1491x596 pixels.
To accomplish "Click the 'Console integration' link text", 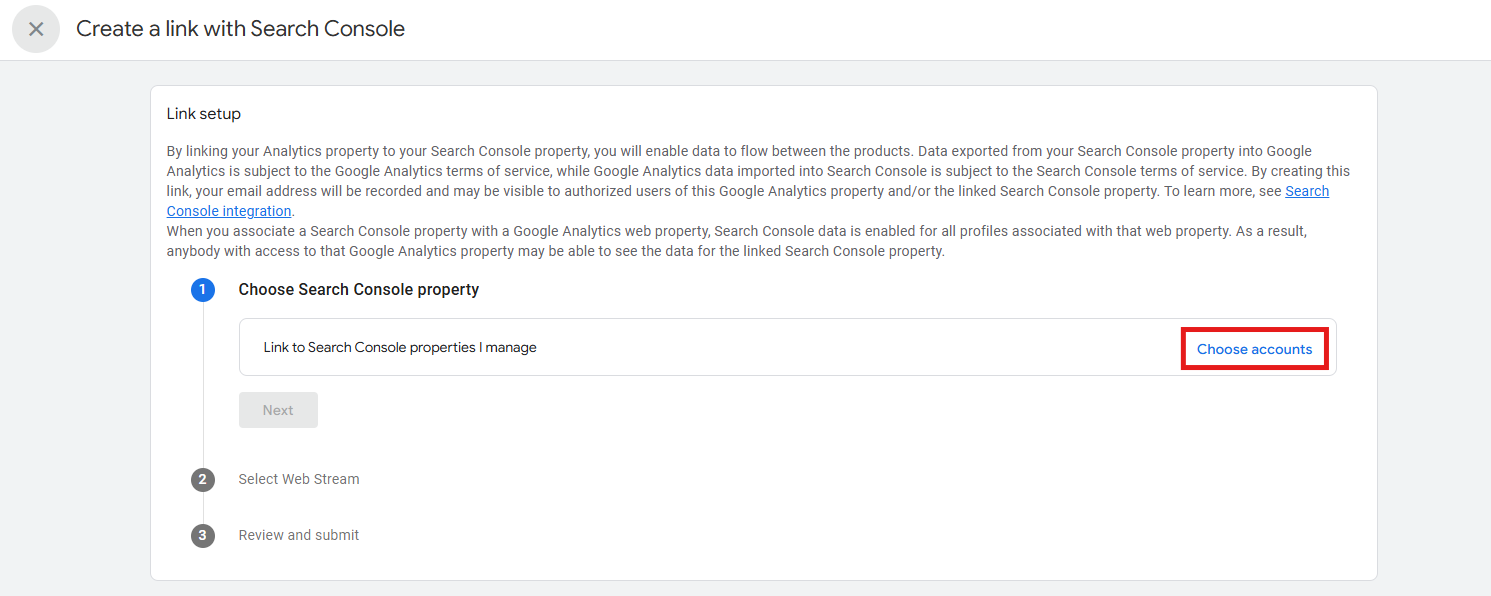I will pos(229,211).
